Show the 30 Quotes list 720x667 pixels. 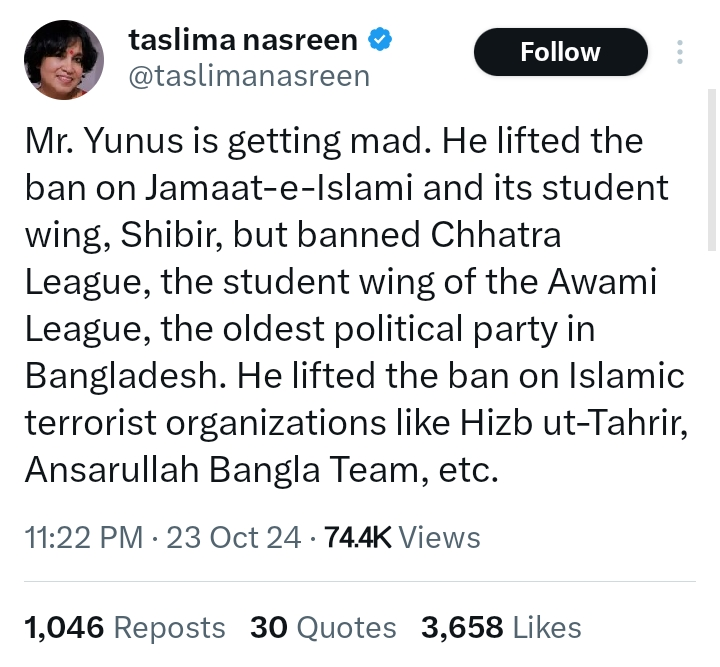(x=323, y=627)
